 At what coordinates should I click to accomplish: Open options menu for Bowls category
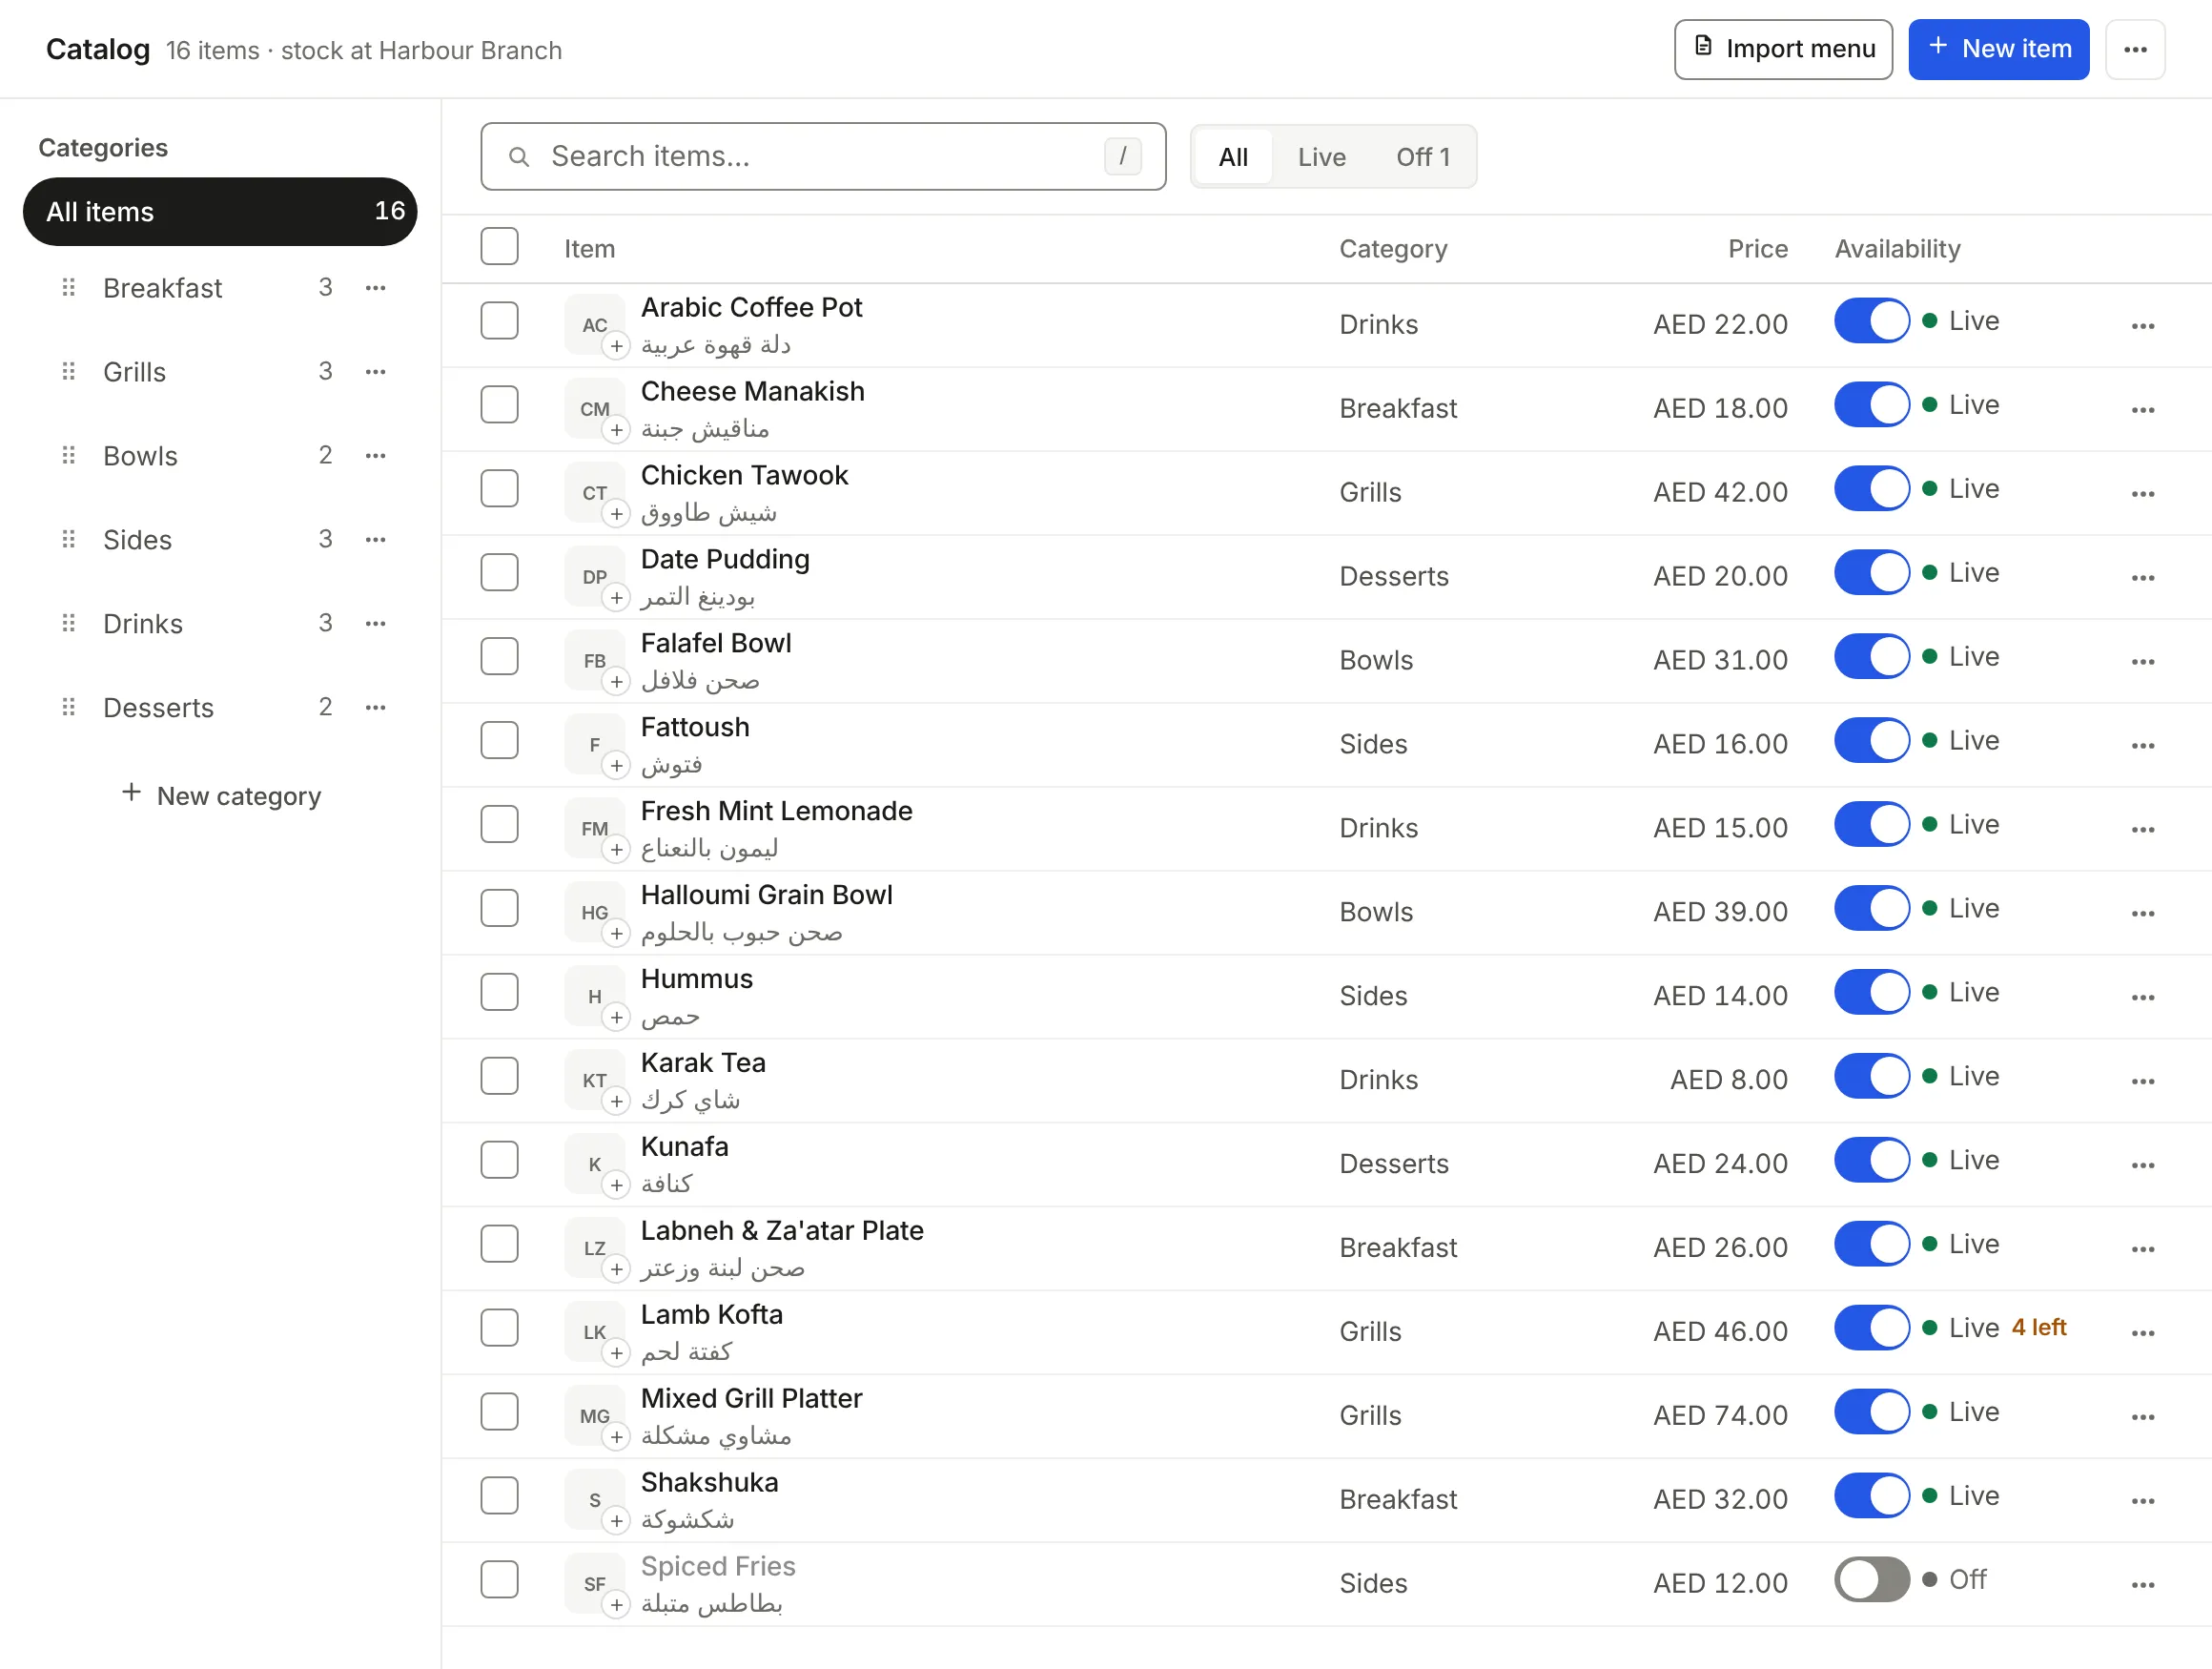click(376, 456)
